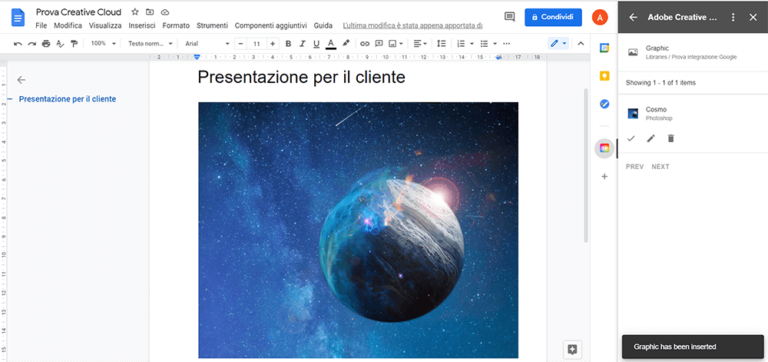Open the 100% zoom dropdown
This screenshot has width=768, height=362.
coord(103,44)
